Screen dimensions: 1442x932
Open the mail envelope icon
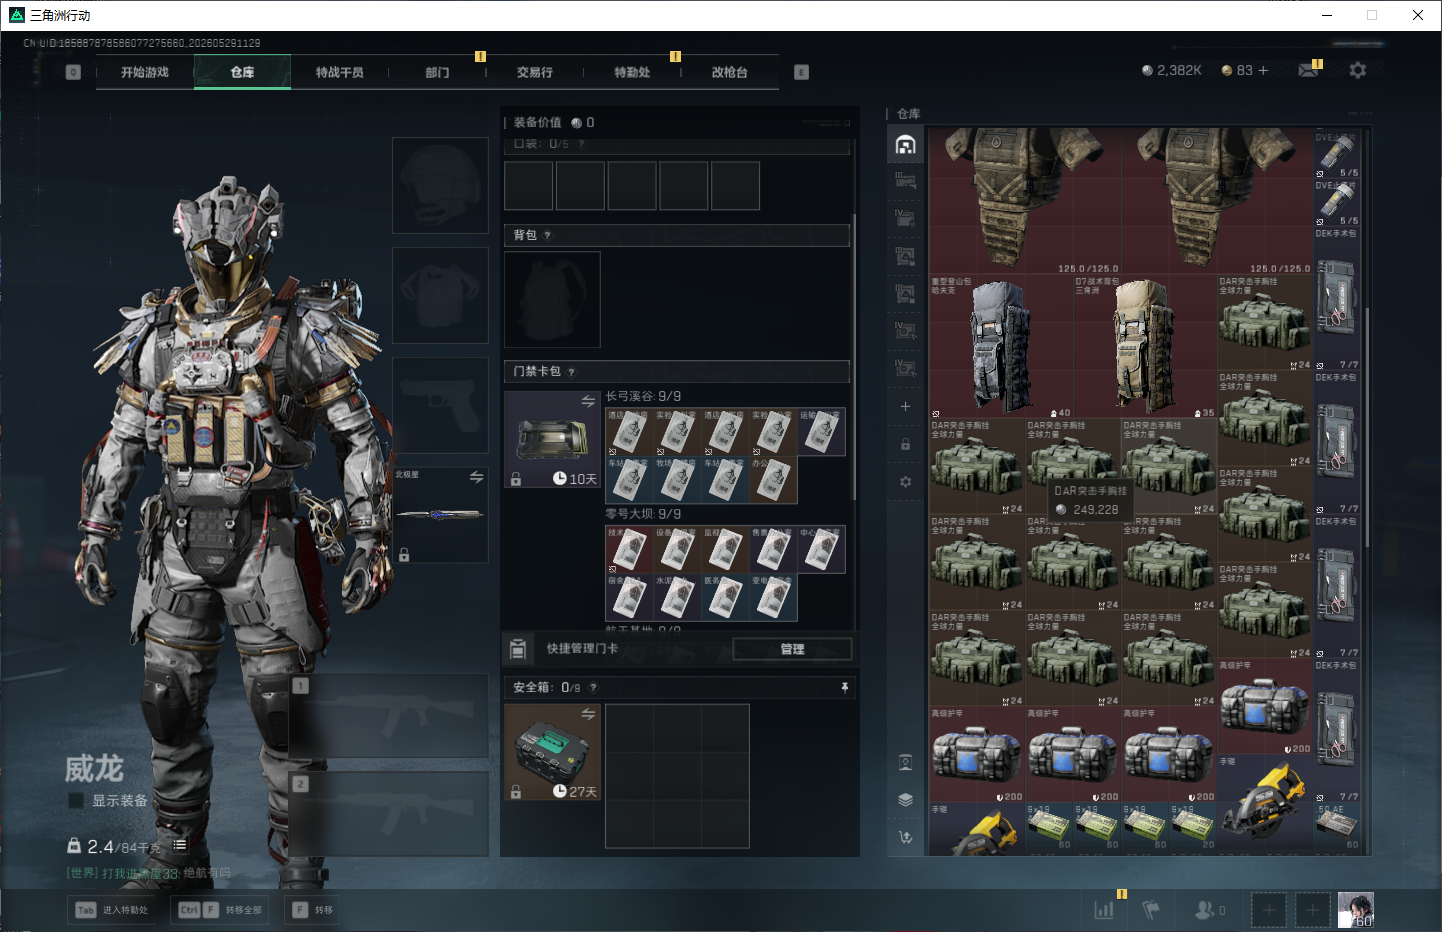[1308, 70]
